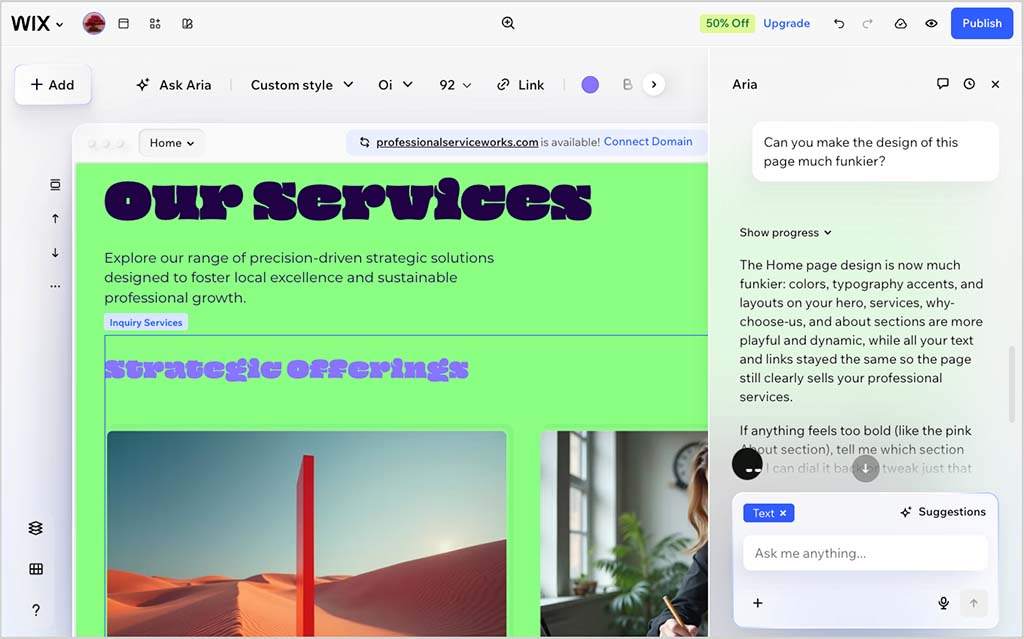Viewport: 1024px width, 639px height.
Task: Click the section layout icon in side strip
Action: coord(56,185)
